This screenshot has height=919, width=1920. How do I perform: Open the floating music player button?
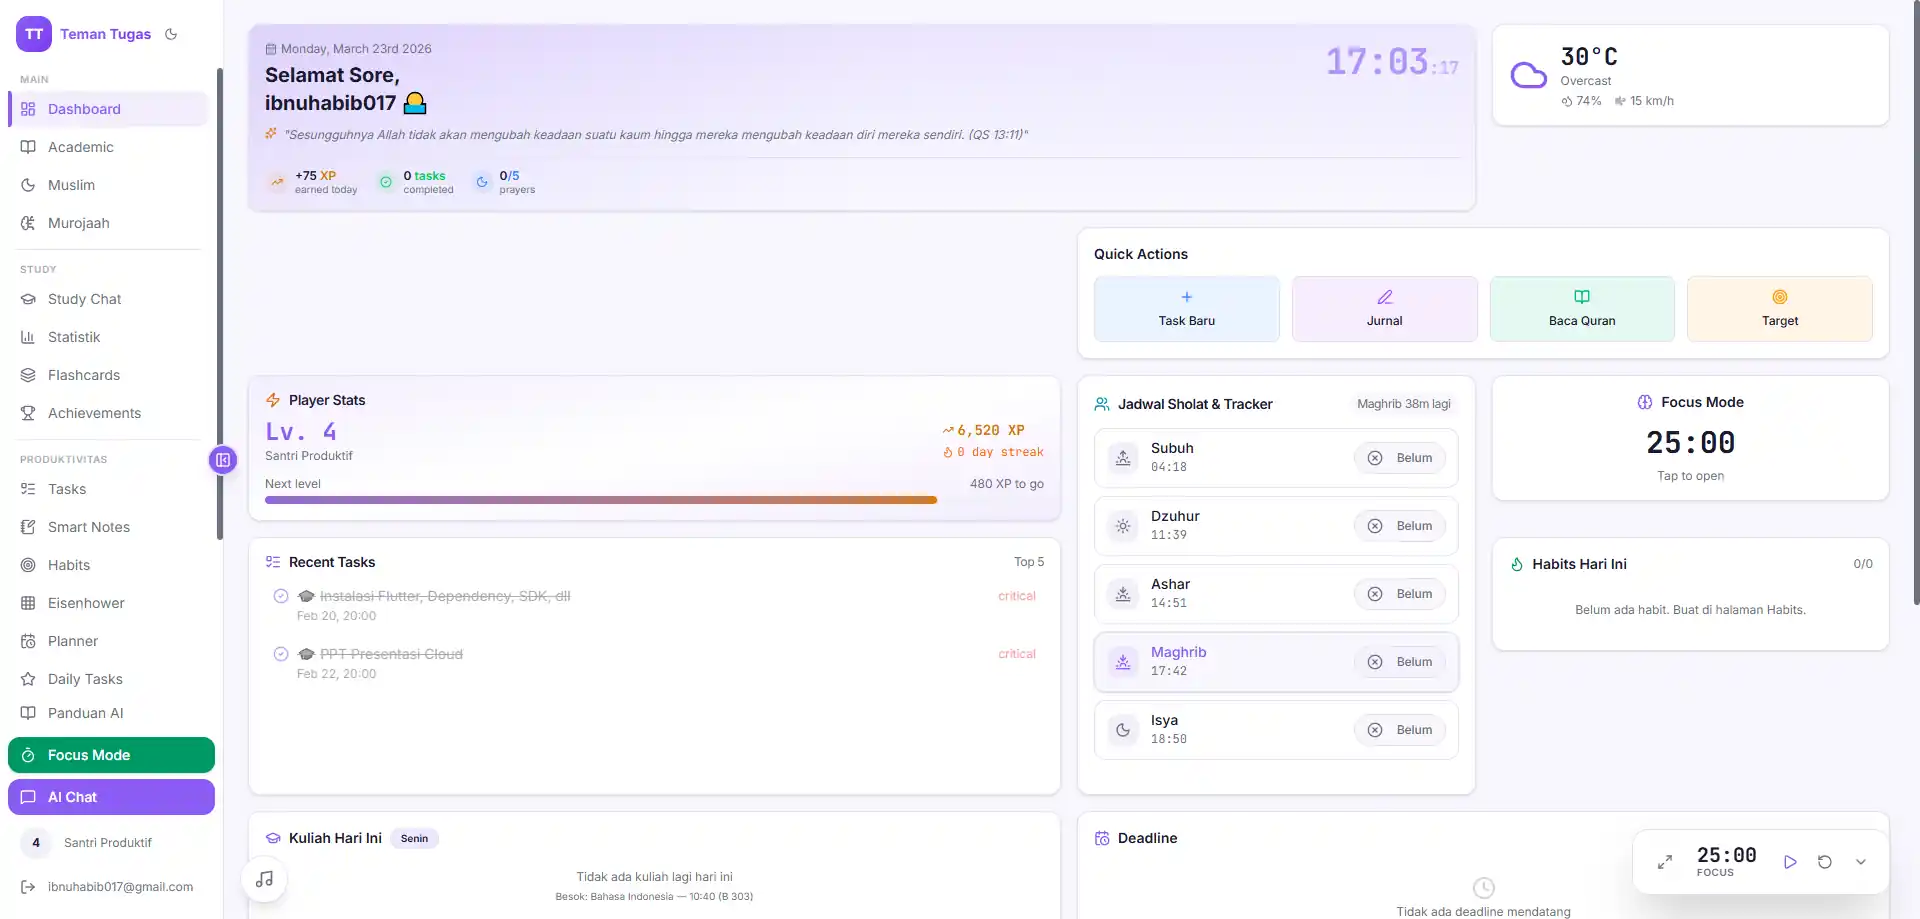[x=265, y=879]
